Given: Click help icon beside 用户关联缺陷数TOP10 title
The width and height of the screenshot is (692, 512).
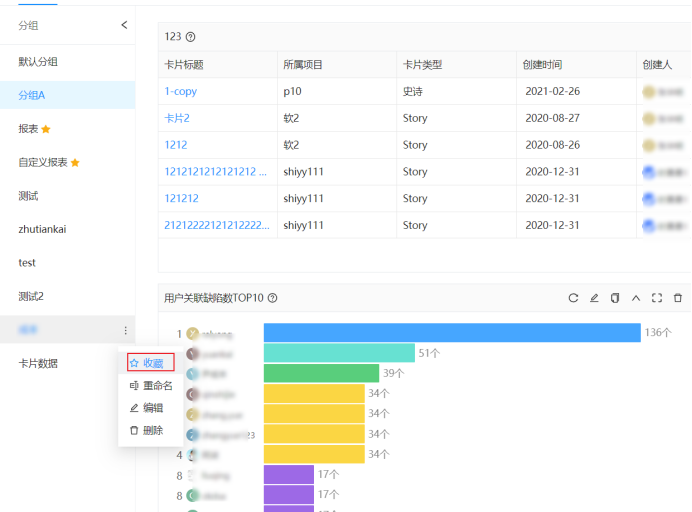Looking at the screenshot, I should pyautogui.click(x=273, y=298).
